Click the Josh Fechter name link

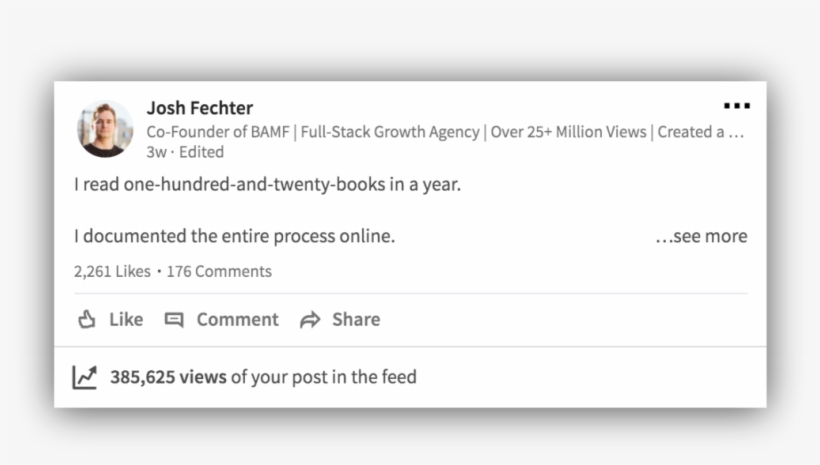[x=199, y=108]
